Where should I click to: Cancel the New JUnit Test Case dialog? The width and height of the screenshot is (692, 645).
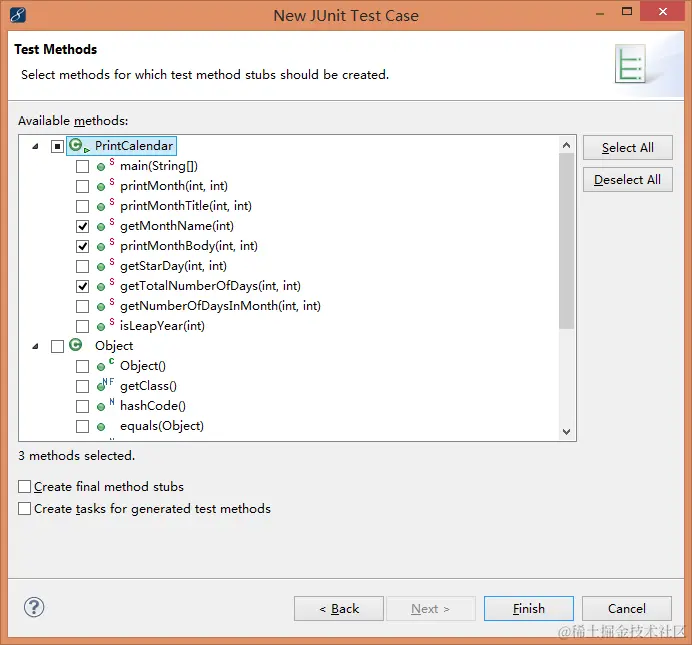point(627,609)
